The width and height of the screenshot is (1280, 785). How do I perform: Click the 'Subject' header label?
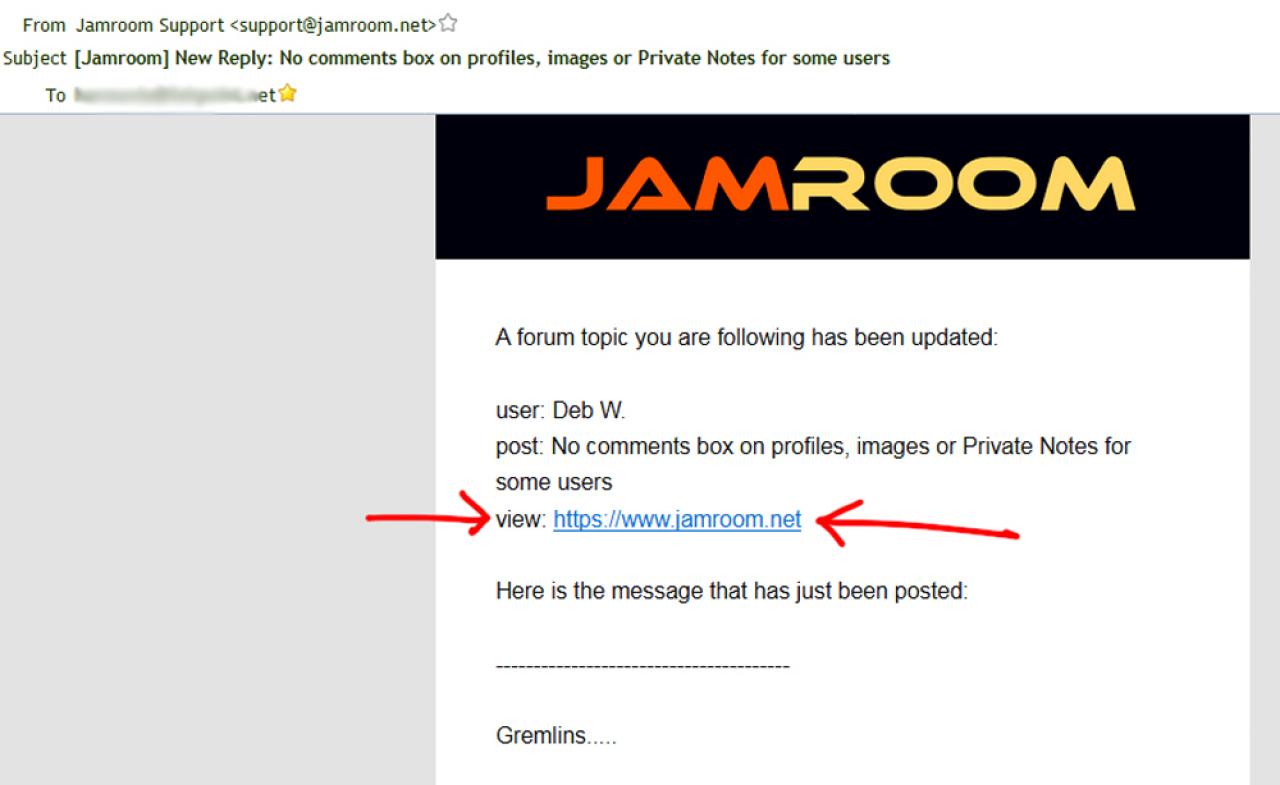pyautogui.click(x=35, y=58)
